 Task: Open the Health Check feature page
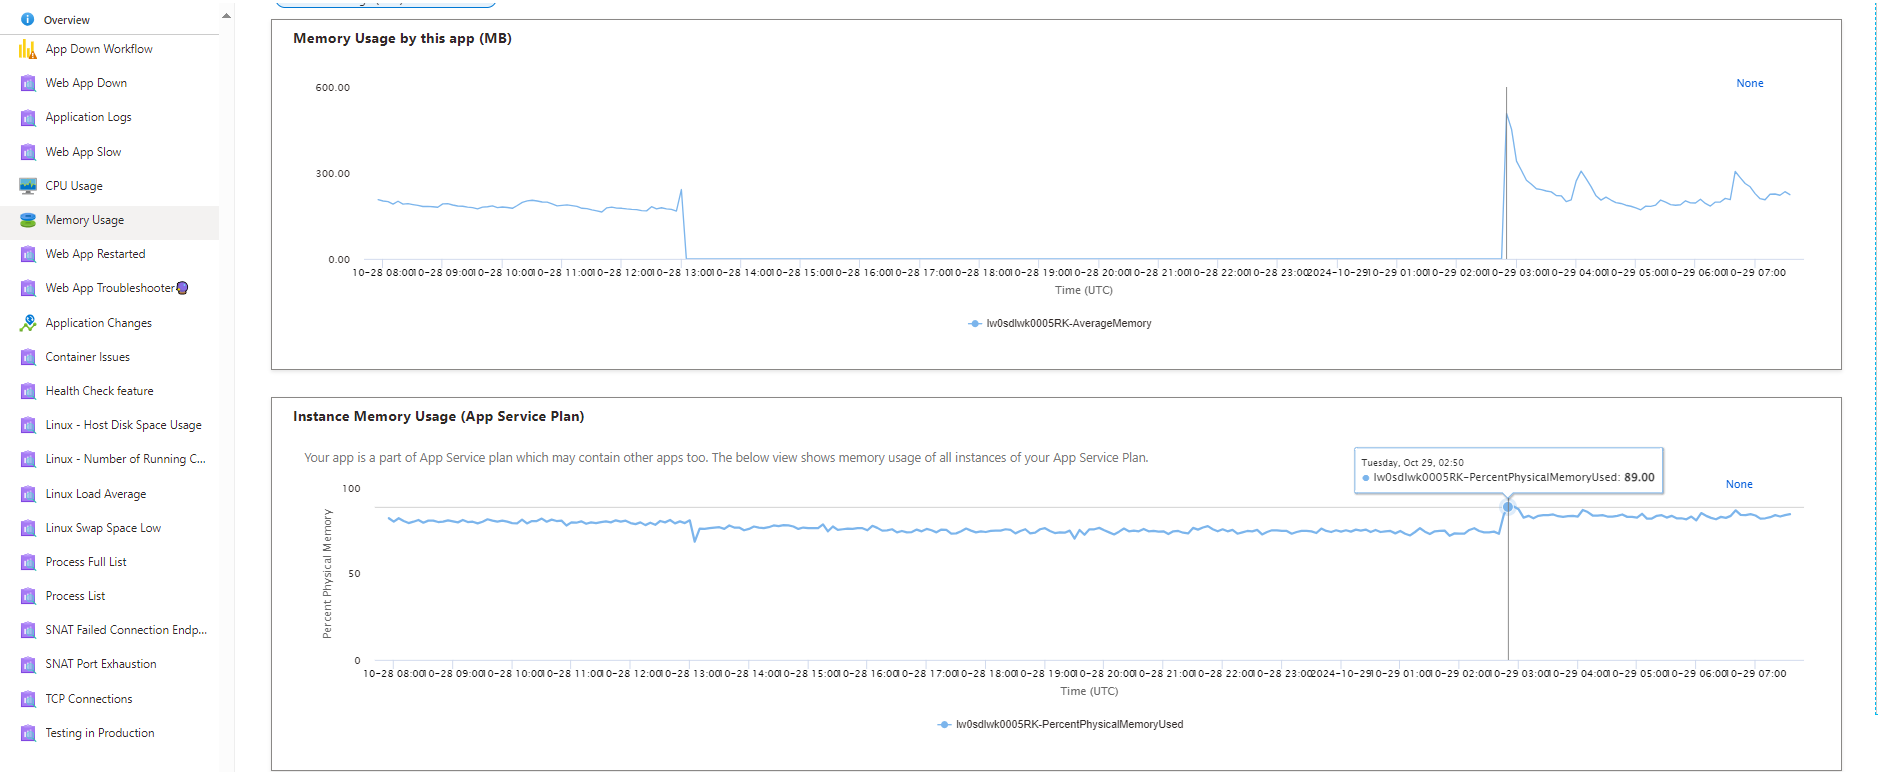point(99,390)
